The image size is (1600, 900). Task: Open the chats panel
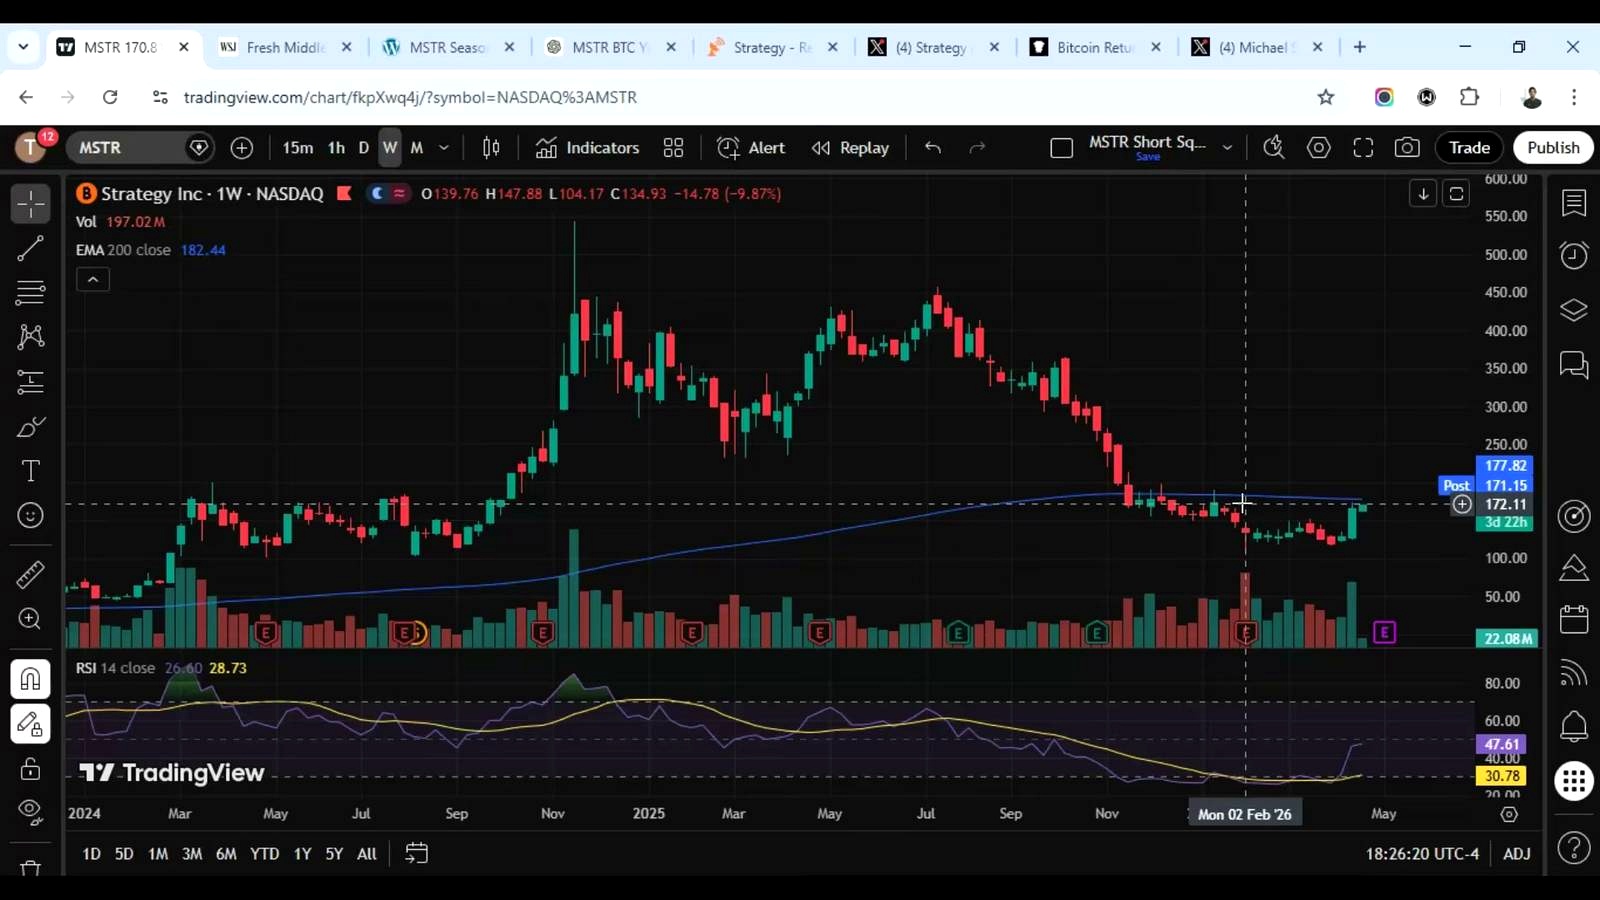point(1574,364)
